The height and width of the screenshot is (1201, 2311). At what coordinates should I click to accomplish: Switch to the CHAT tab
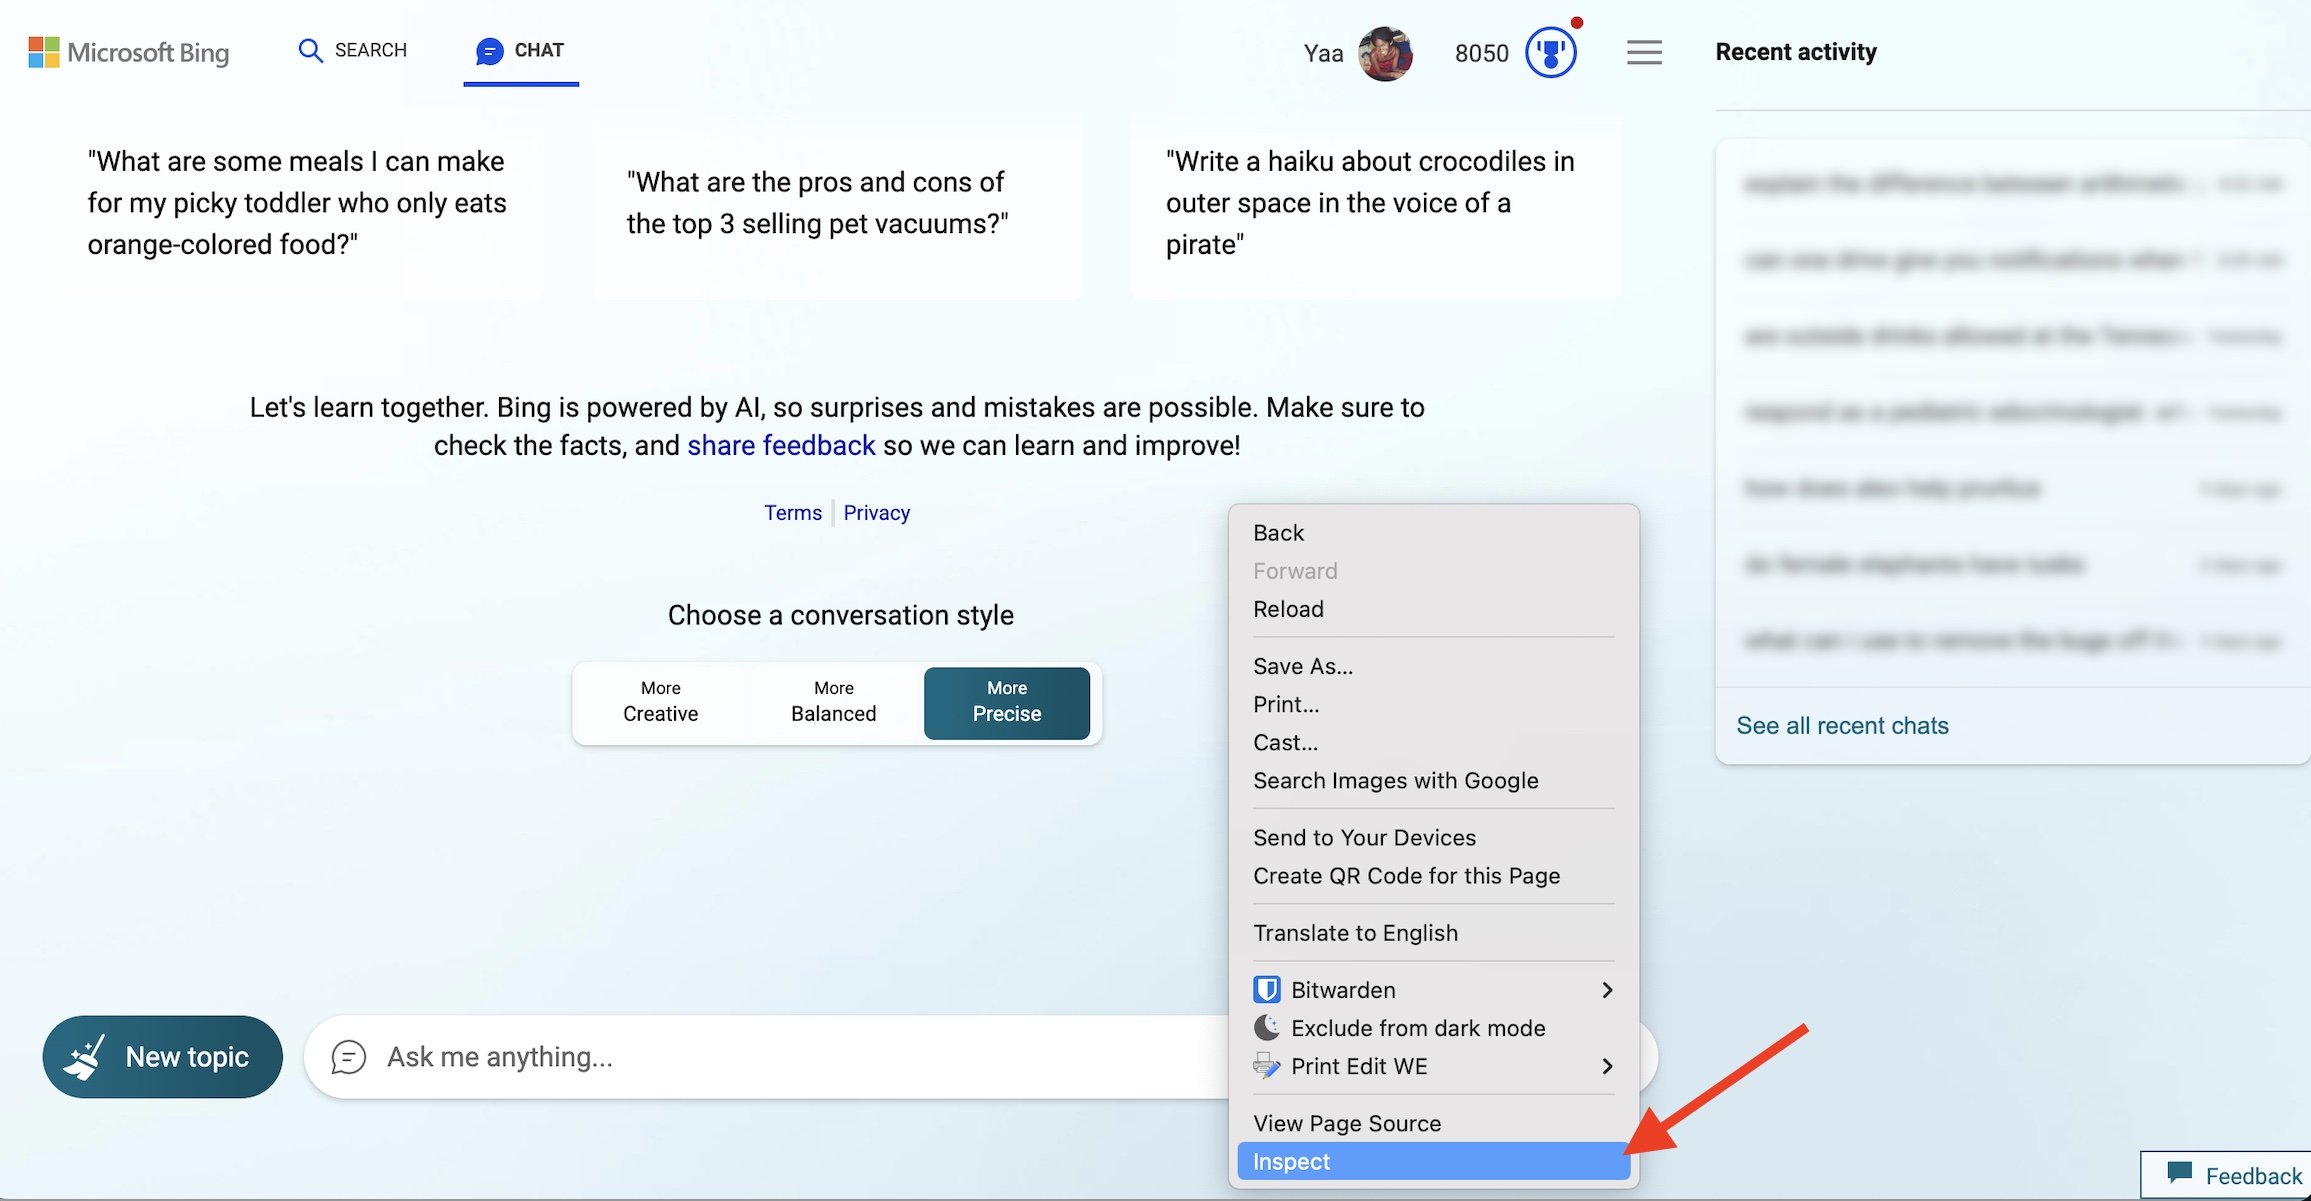[x=520, y=50]
